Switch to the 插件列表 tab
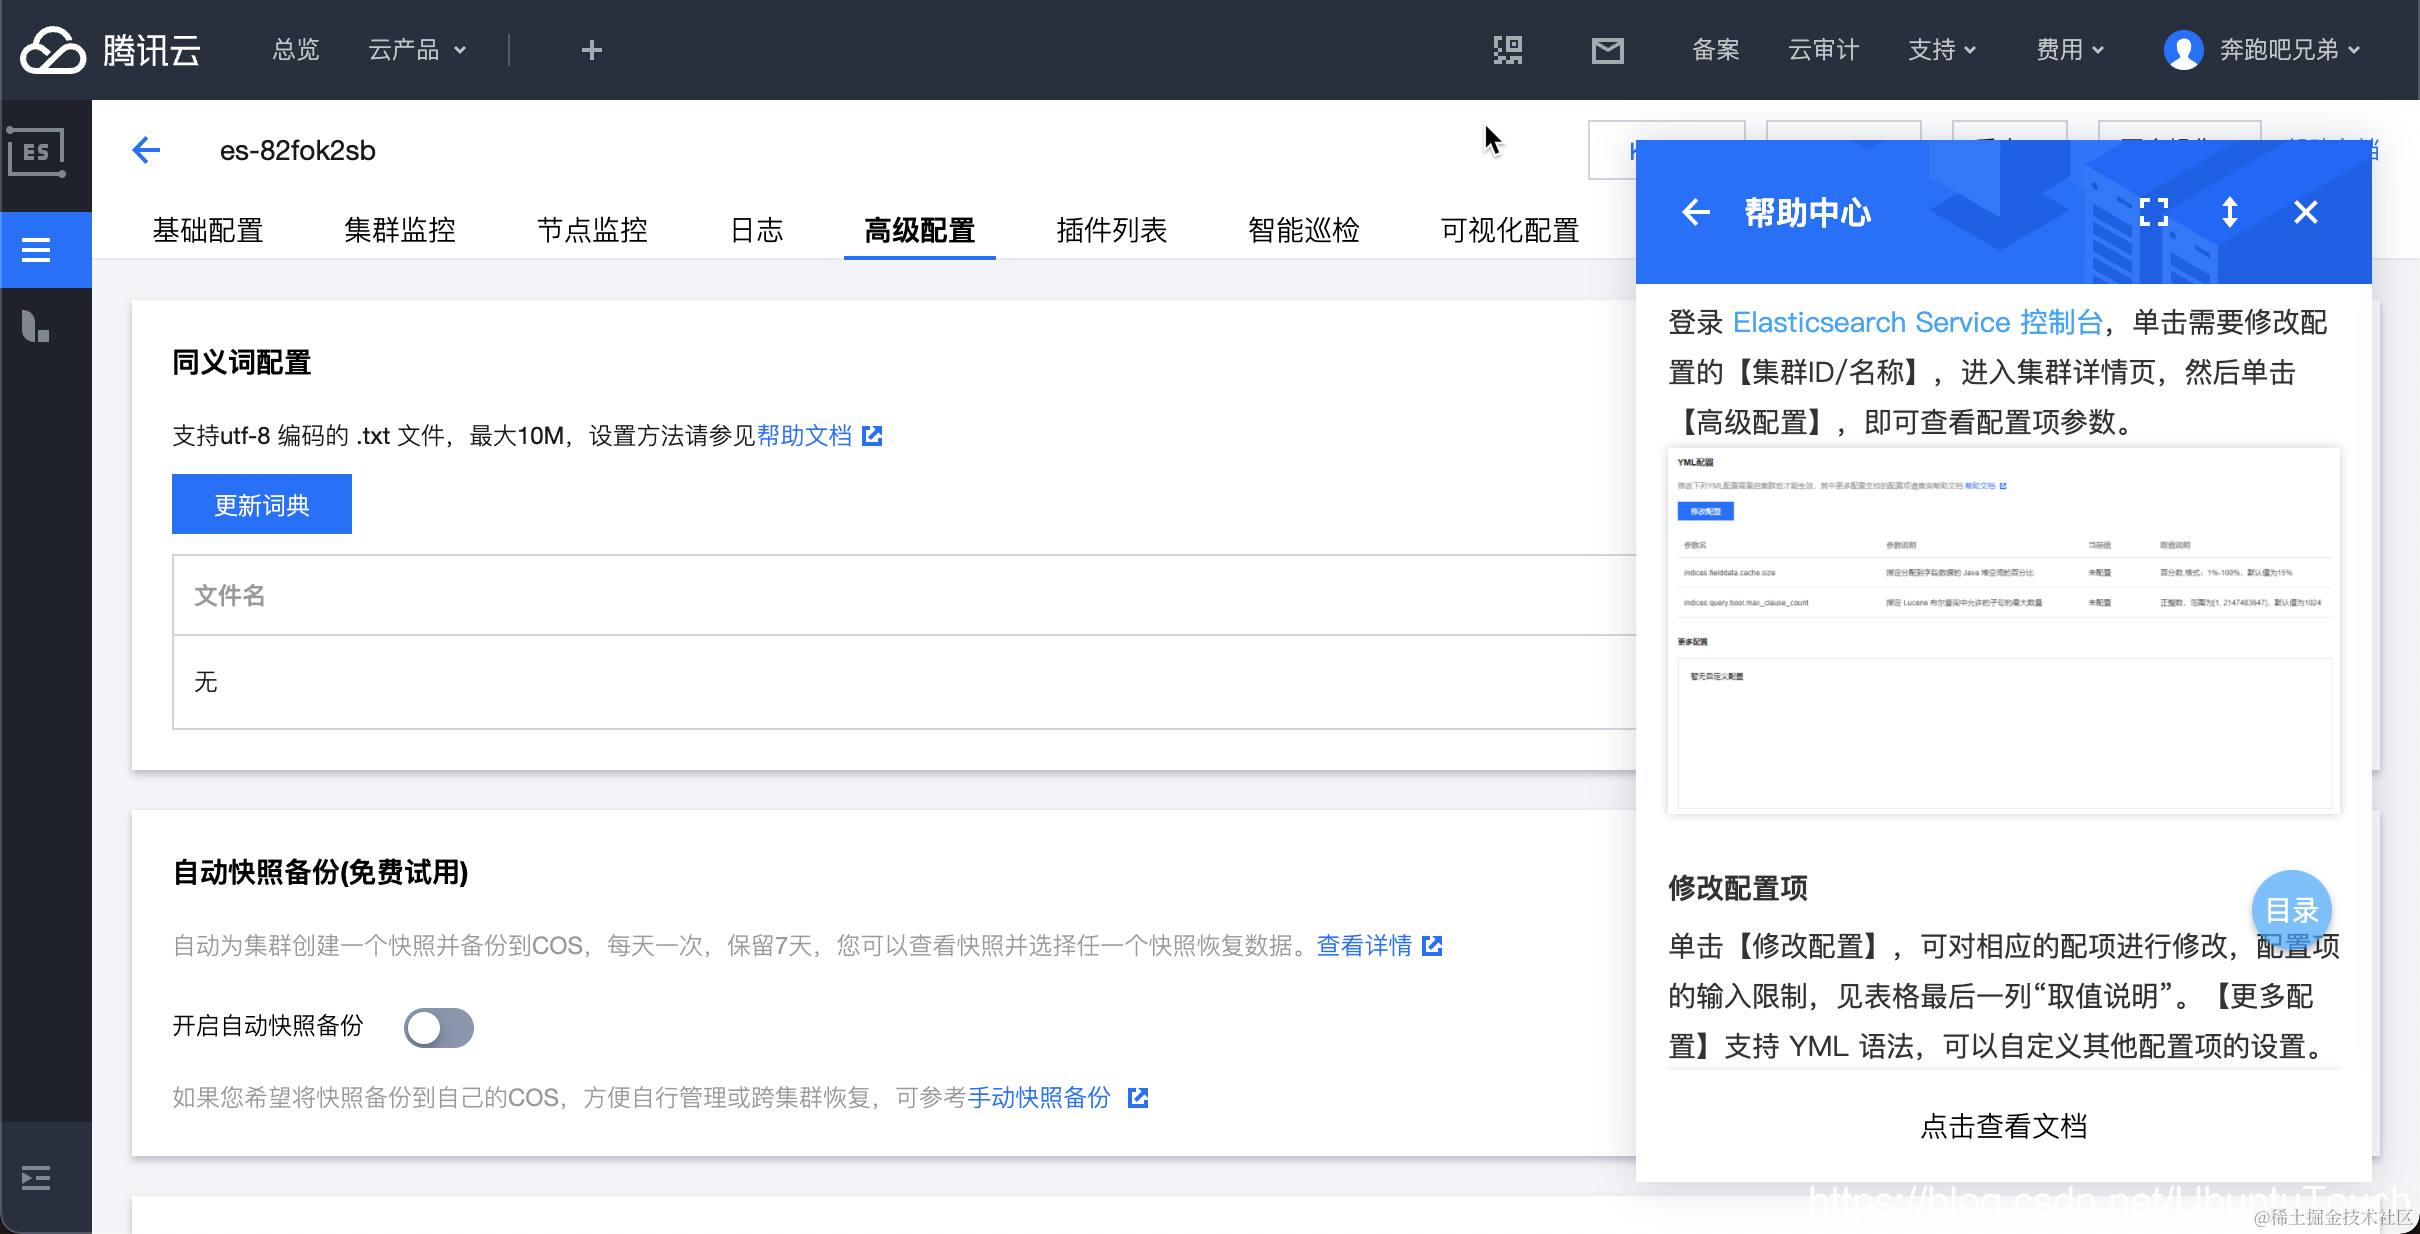This screenshot has height=1234, width=2420. tap(1111, 231)
